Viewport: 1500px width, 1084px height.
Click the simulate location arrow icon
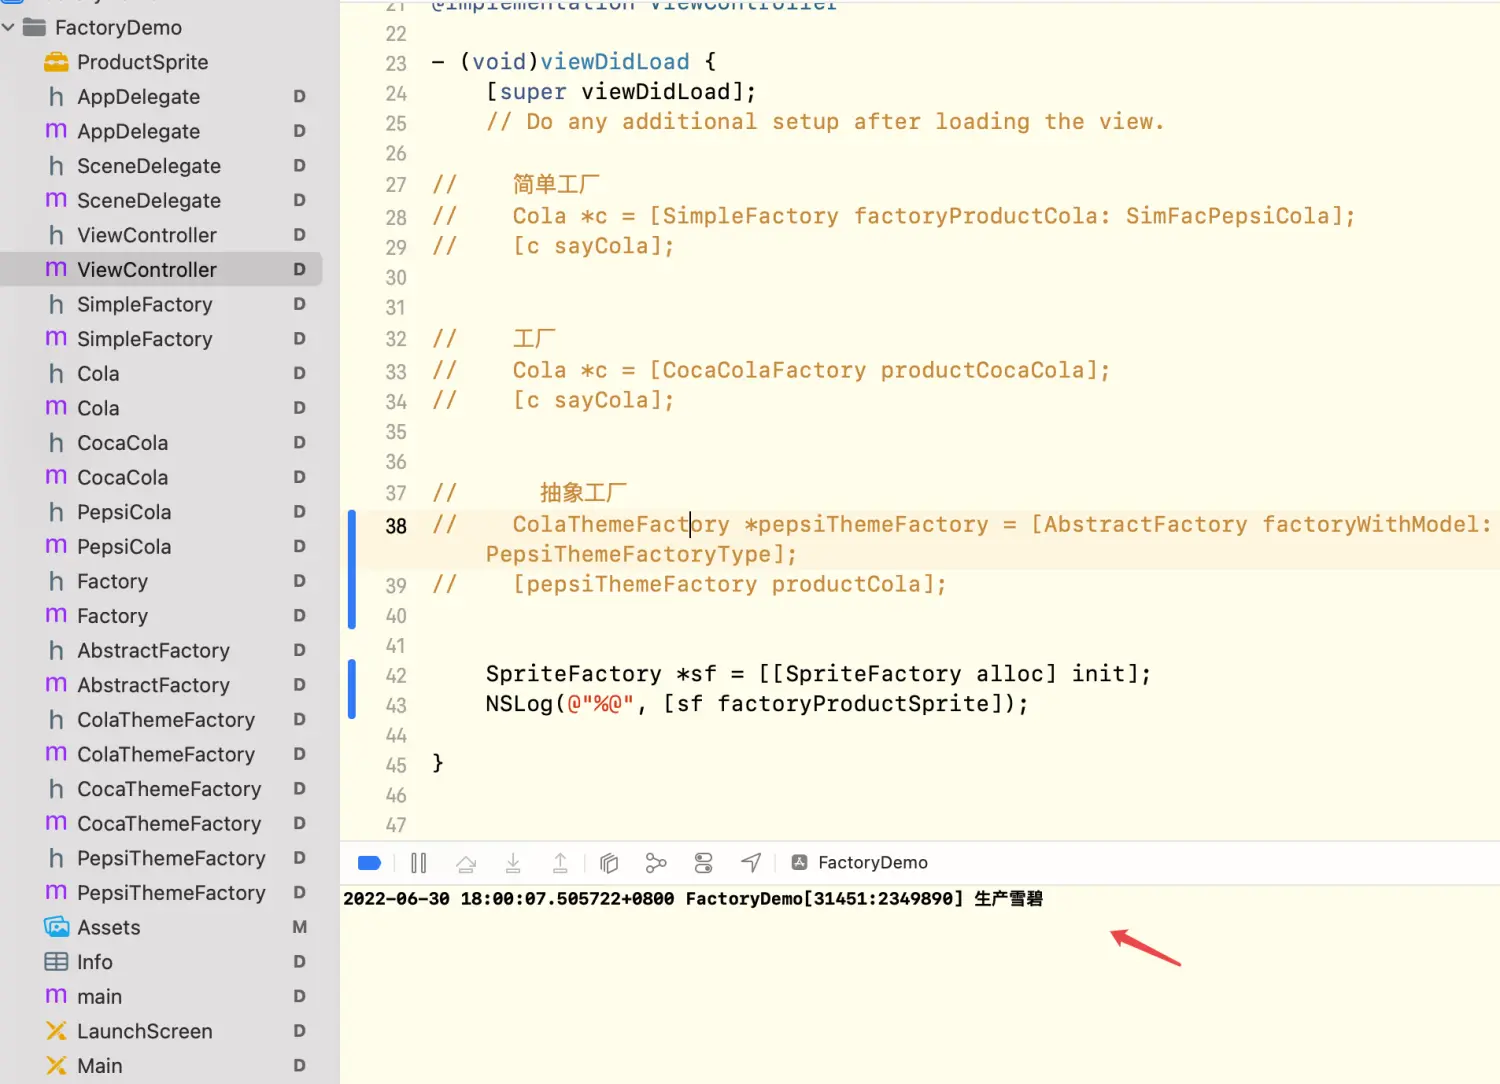pyautogui.click(x=751, y=863)
